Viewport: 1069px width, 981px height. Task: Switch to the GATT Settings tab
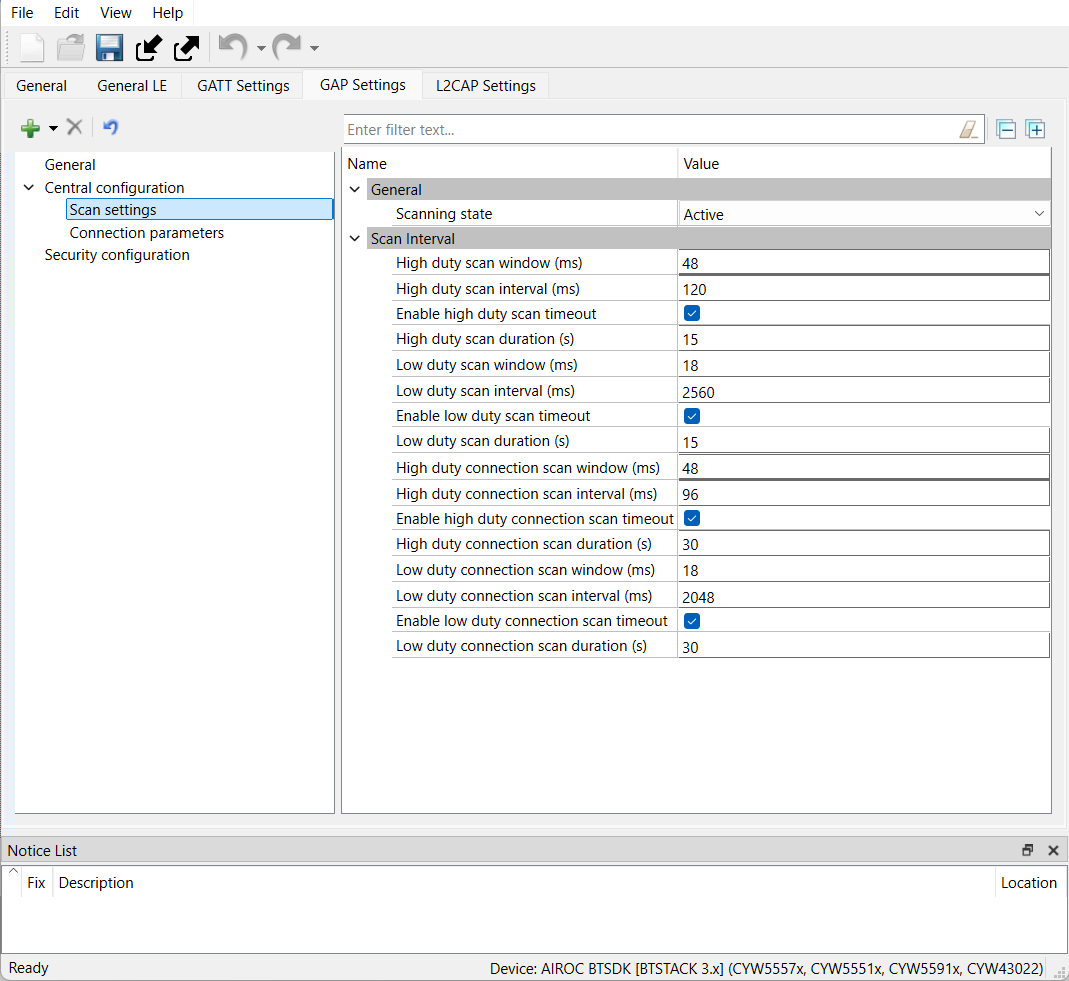pyautogui.click(x=243, y=86)
